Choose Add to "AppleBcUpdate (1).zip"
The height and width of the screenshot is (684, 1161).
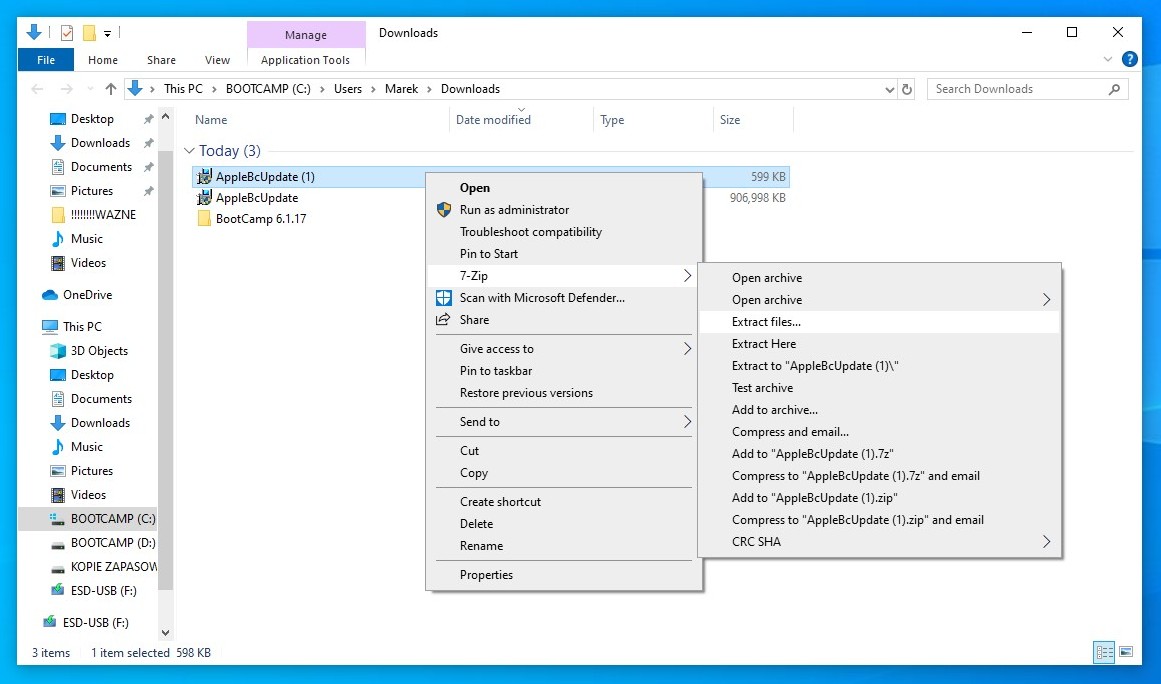coord(880,498)
